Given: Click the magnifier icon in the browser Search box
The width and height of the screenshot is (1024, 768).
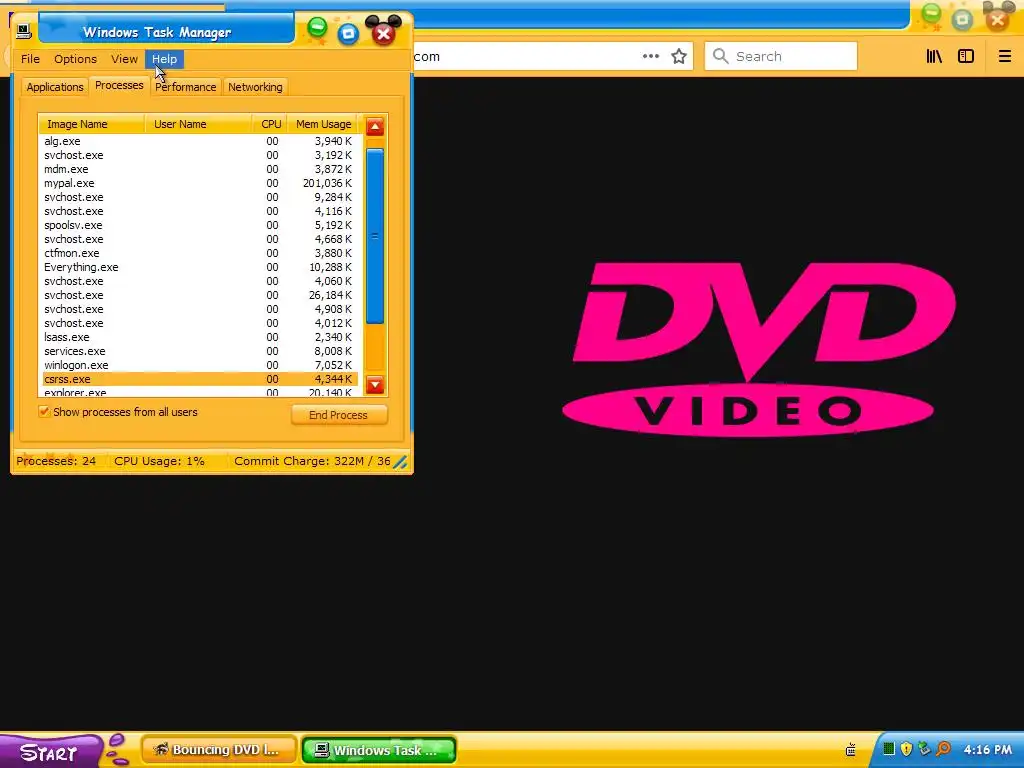Looking at the screenshot, I should coord(720,56).
